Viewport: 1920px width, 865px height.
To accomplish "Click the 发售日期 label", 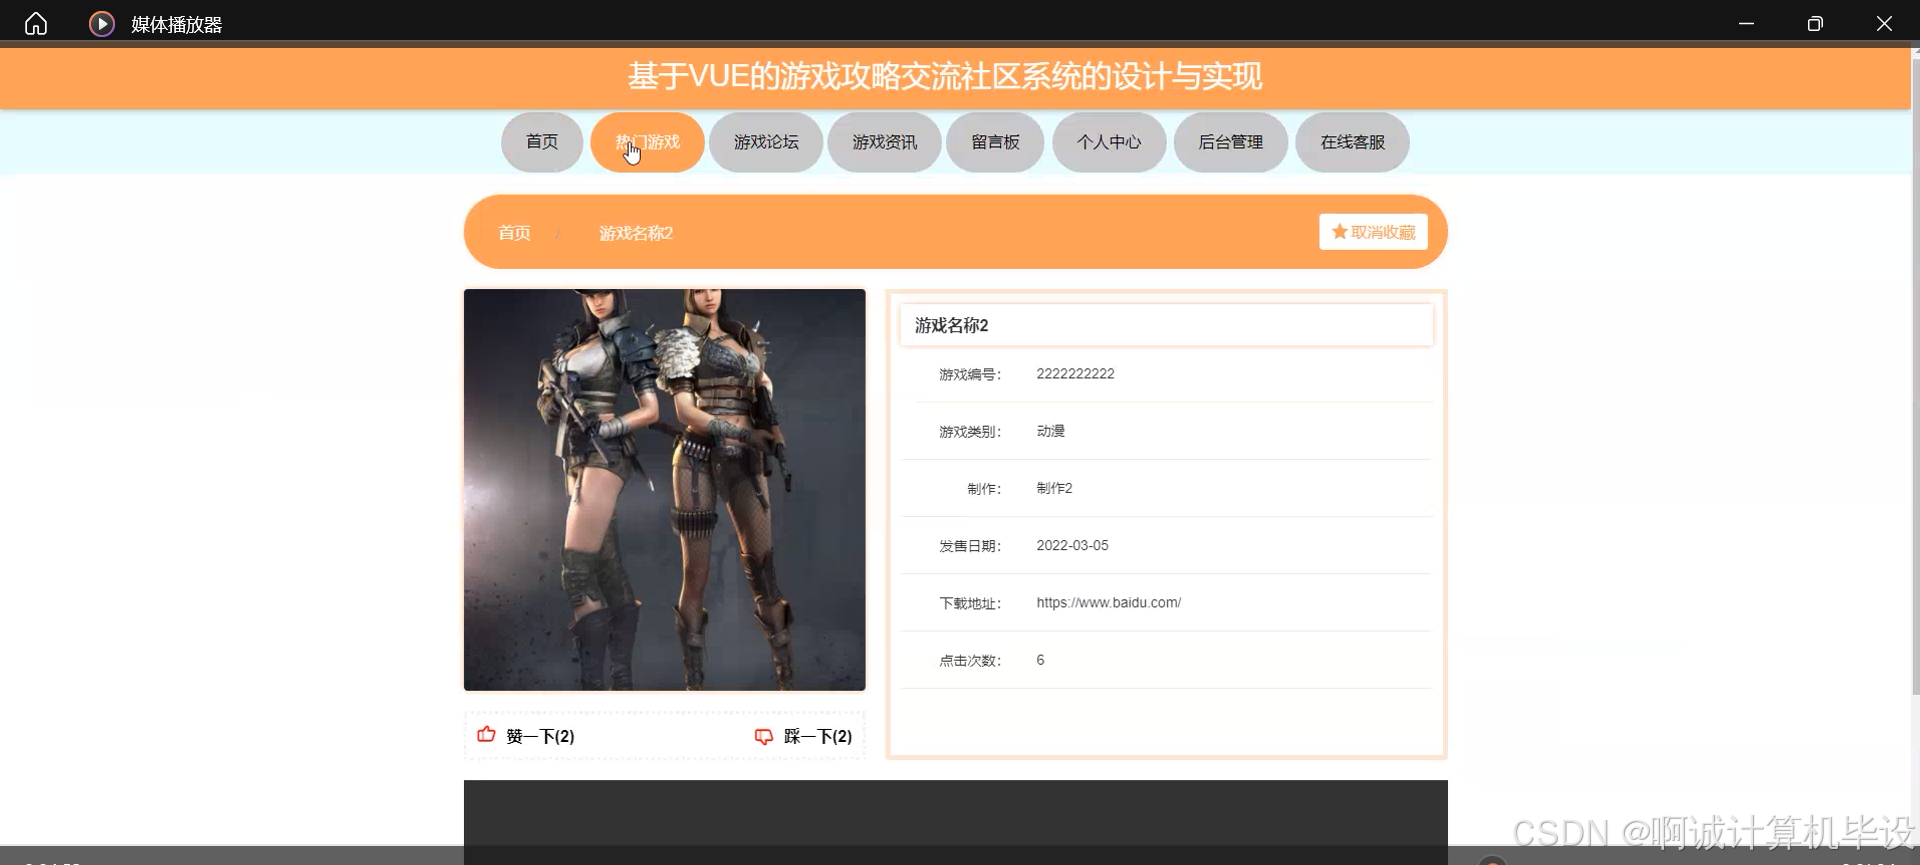I will pyautogui.click(x=969, y=546).
